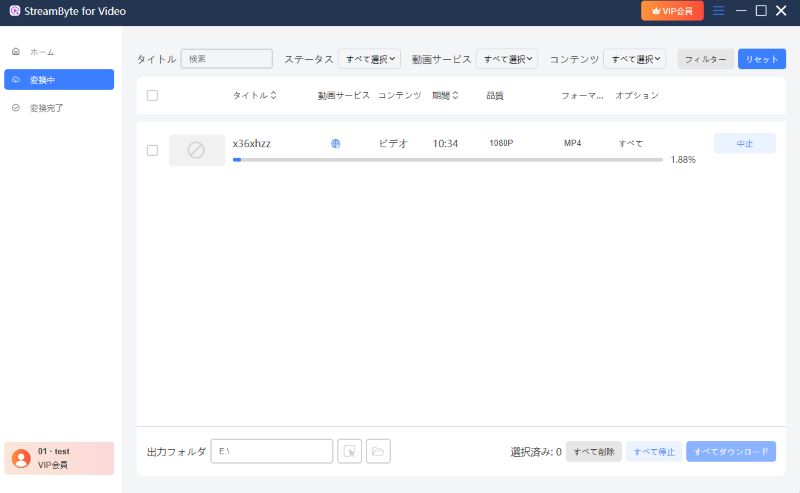
Task: Expand the 動画サービス dropdown
Action: click(x=507, y=59)
